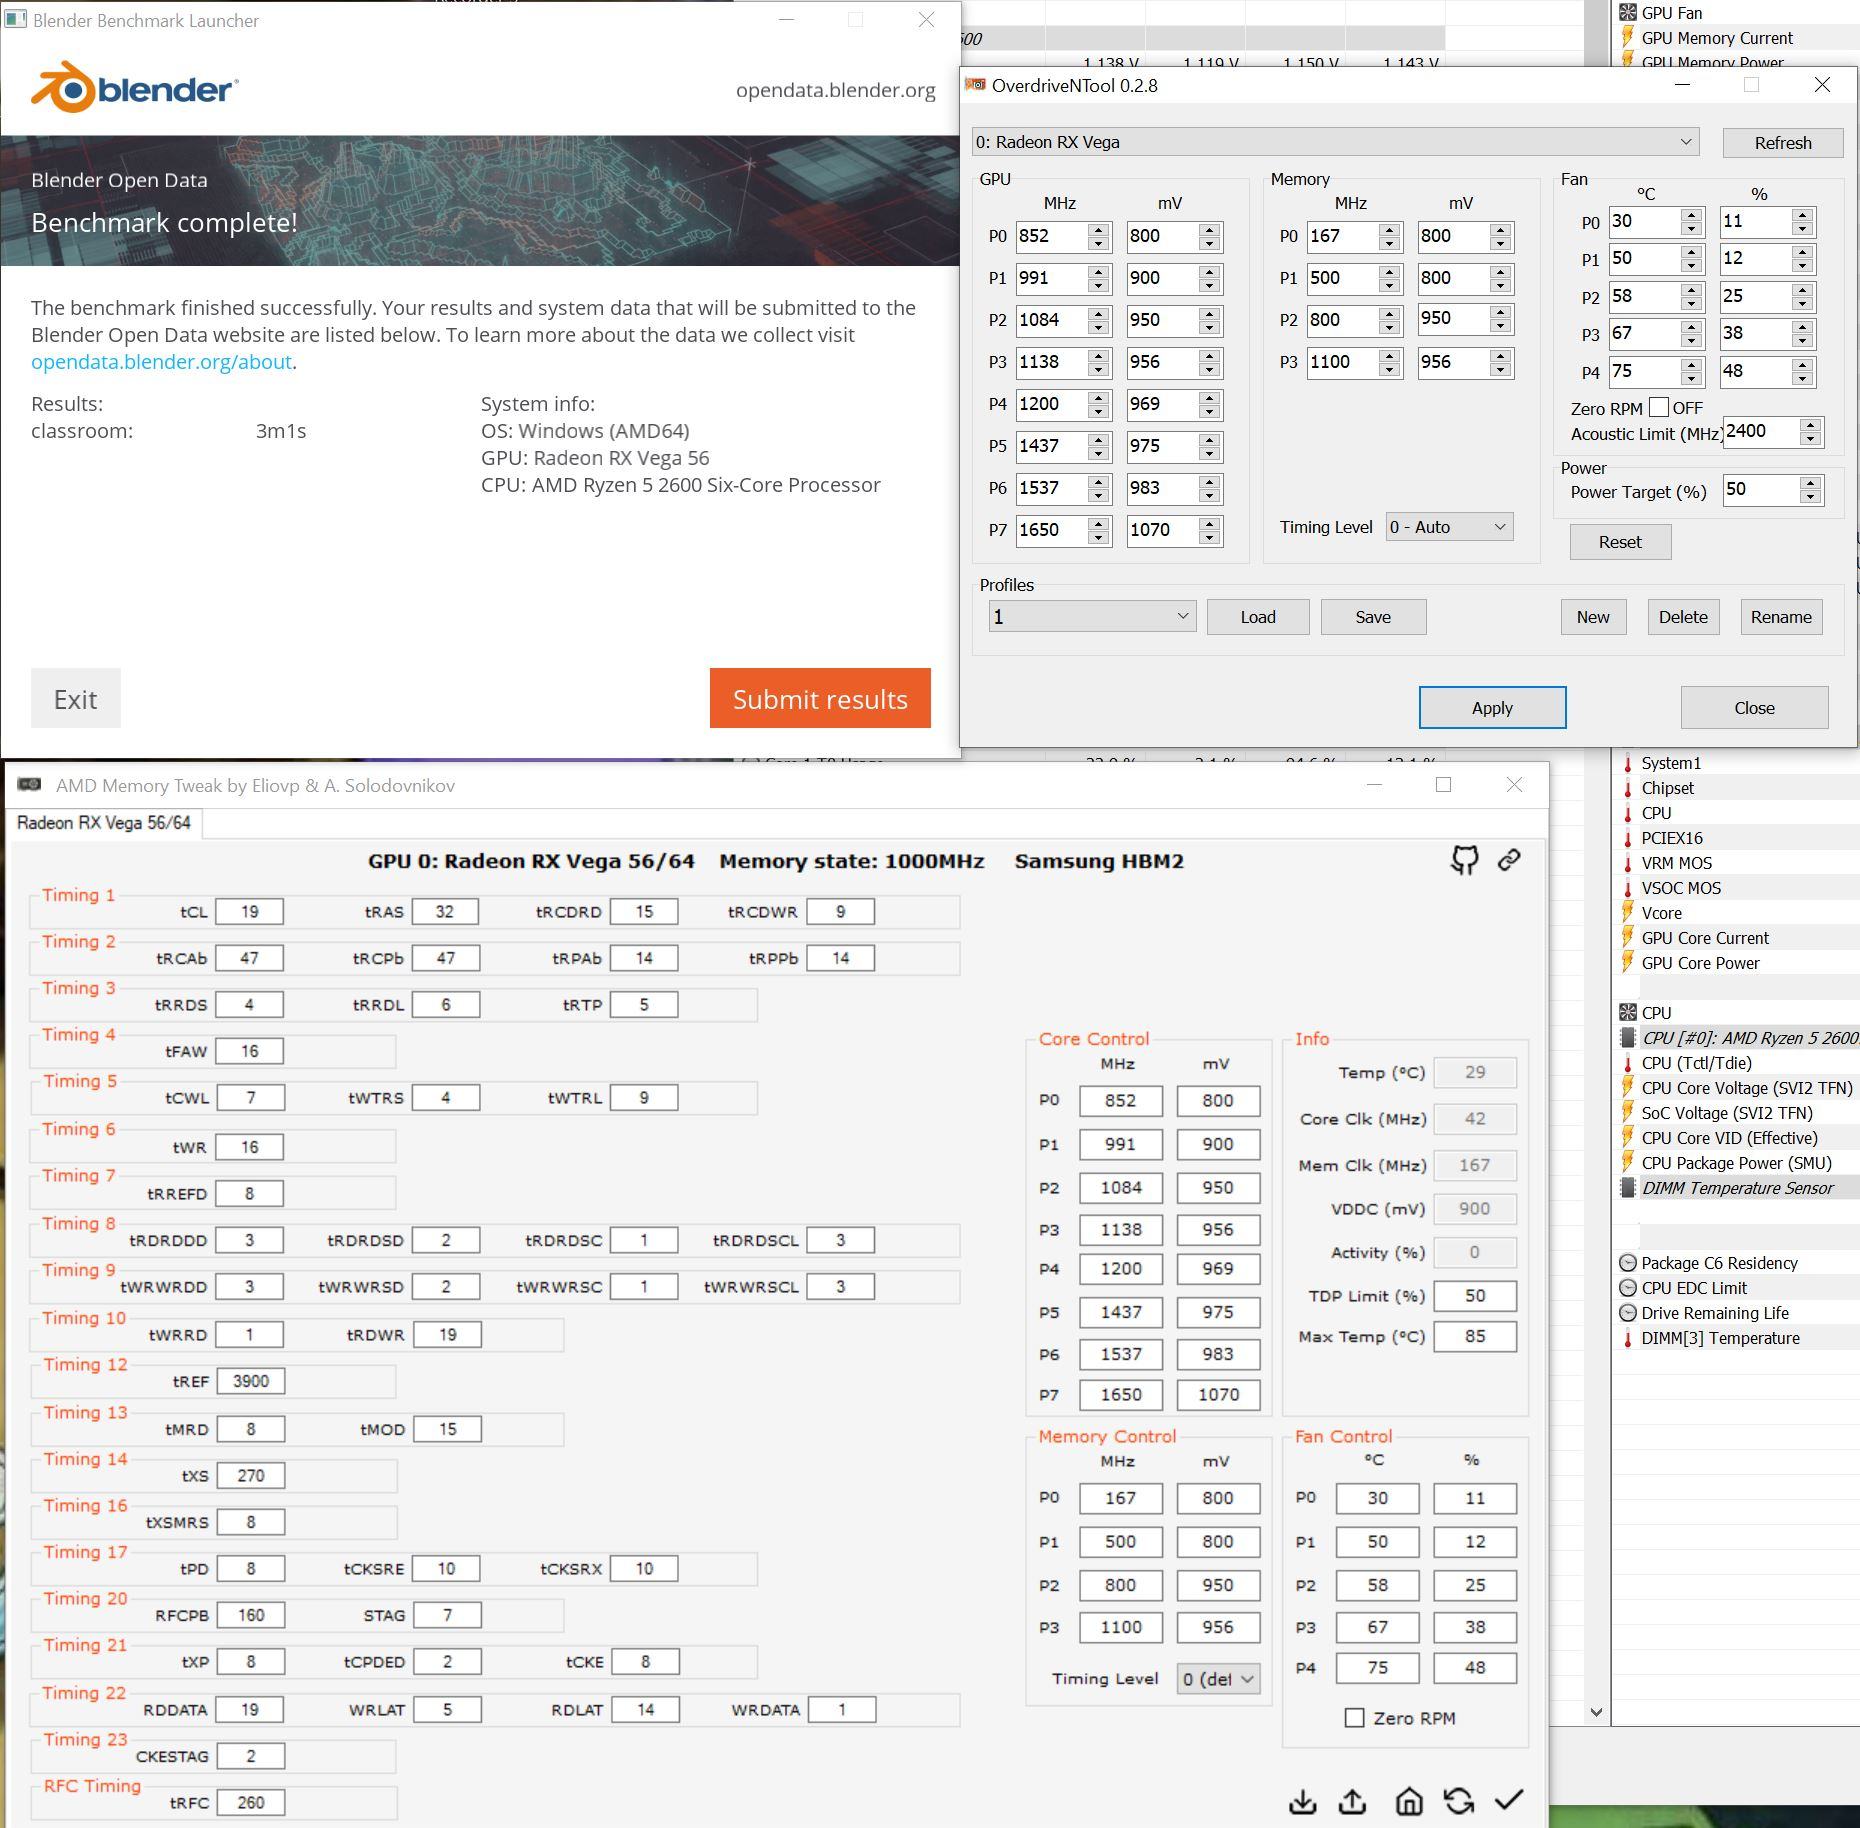Screen dimensions: 1860x1828
Task: Rename the selected profile in OverdriveNTool
Action: [x=1781, y=617]
